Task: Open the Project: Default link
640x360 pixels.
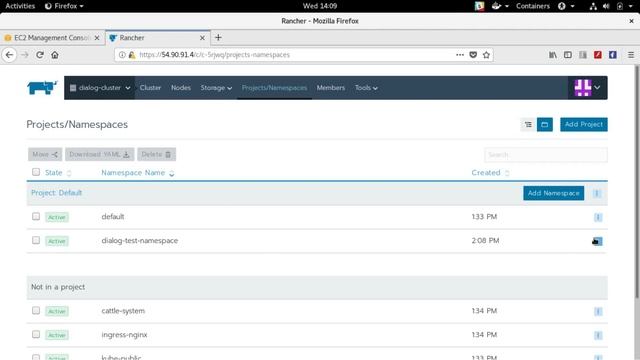Action: click(56, 193)
